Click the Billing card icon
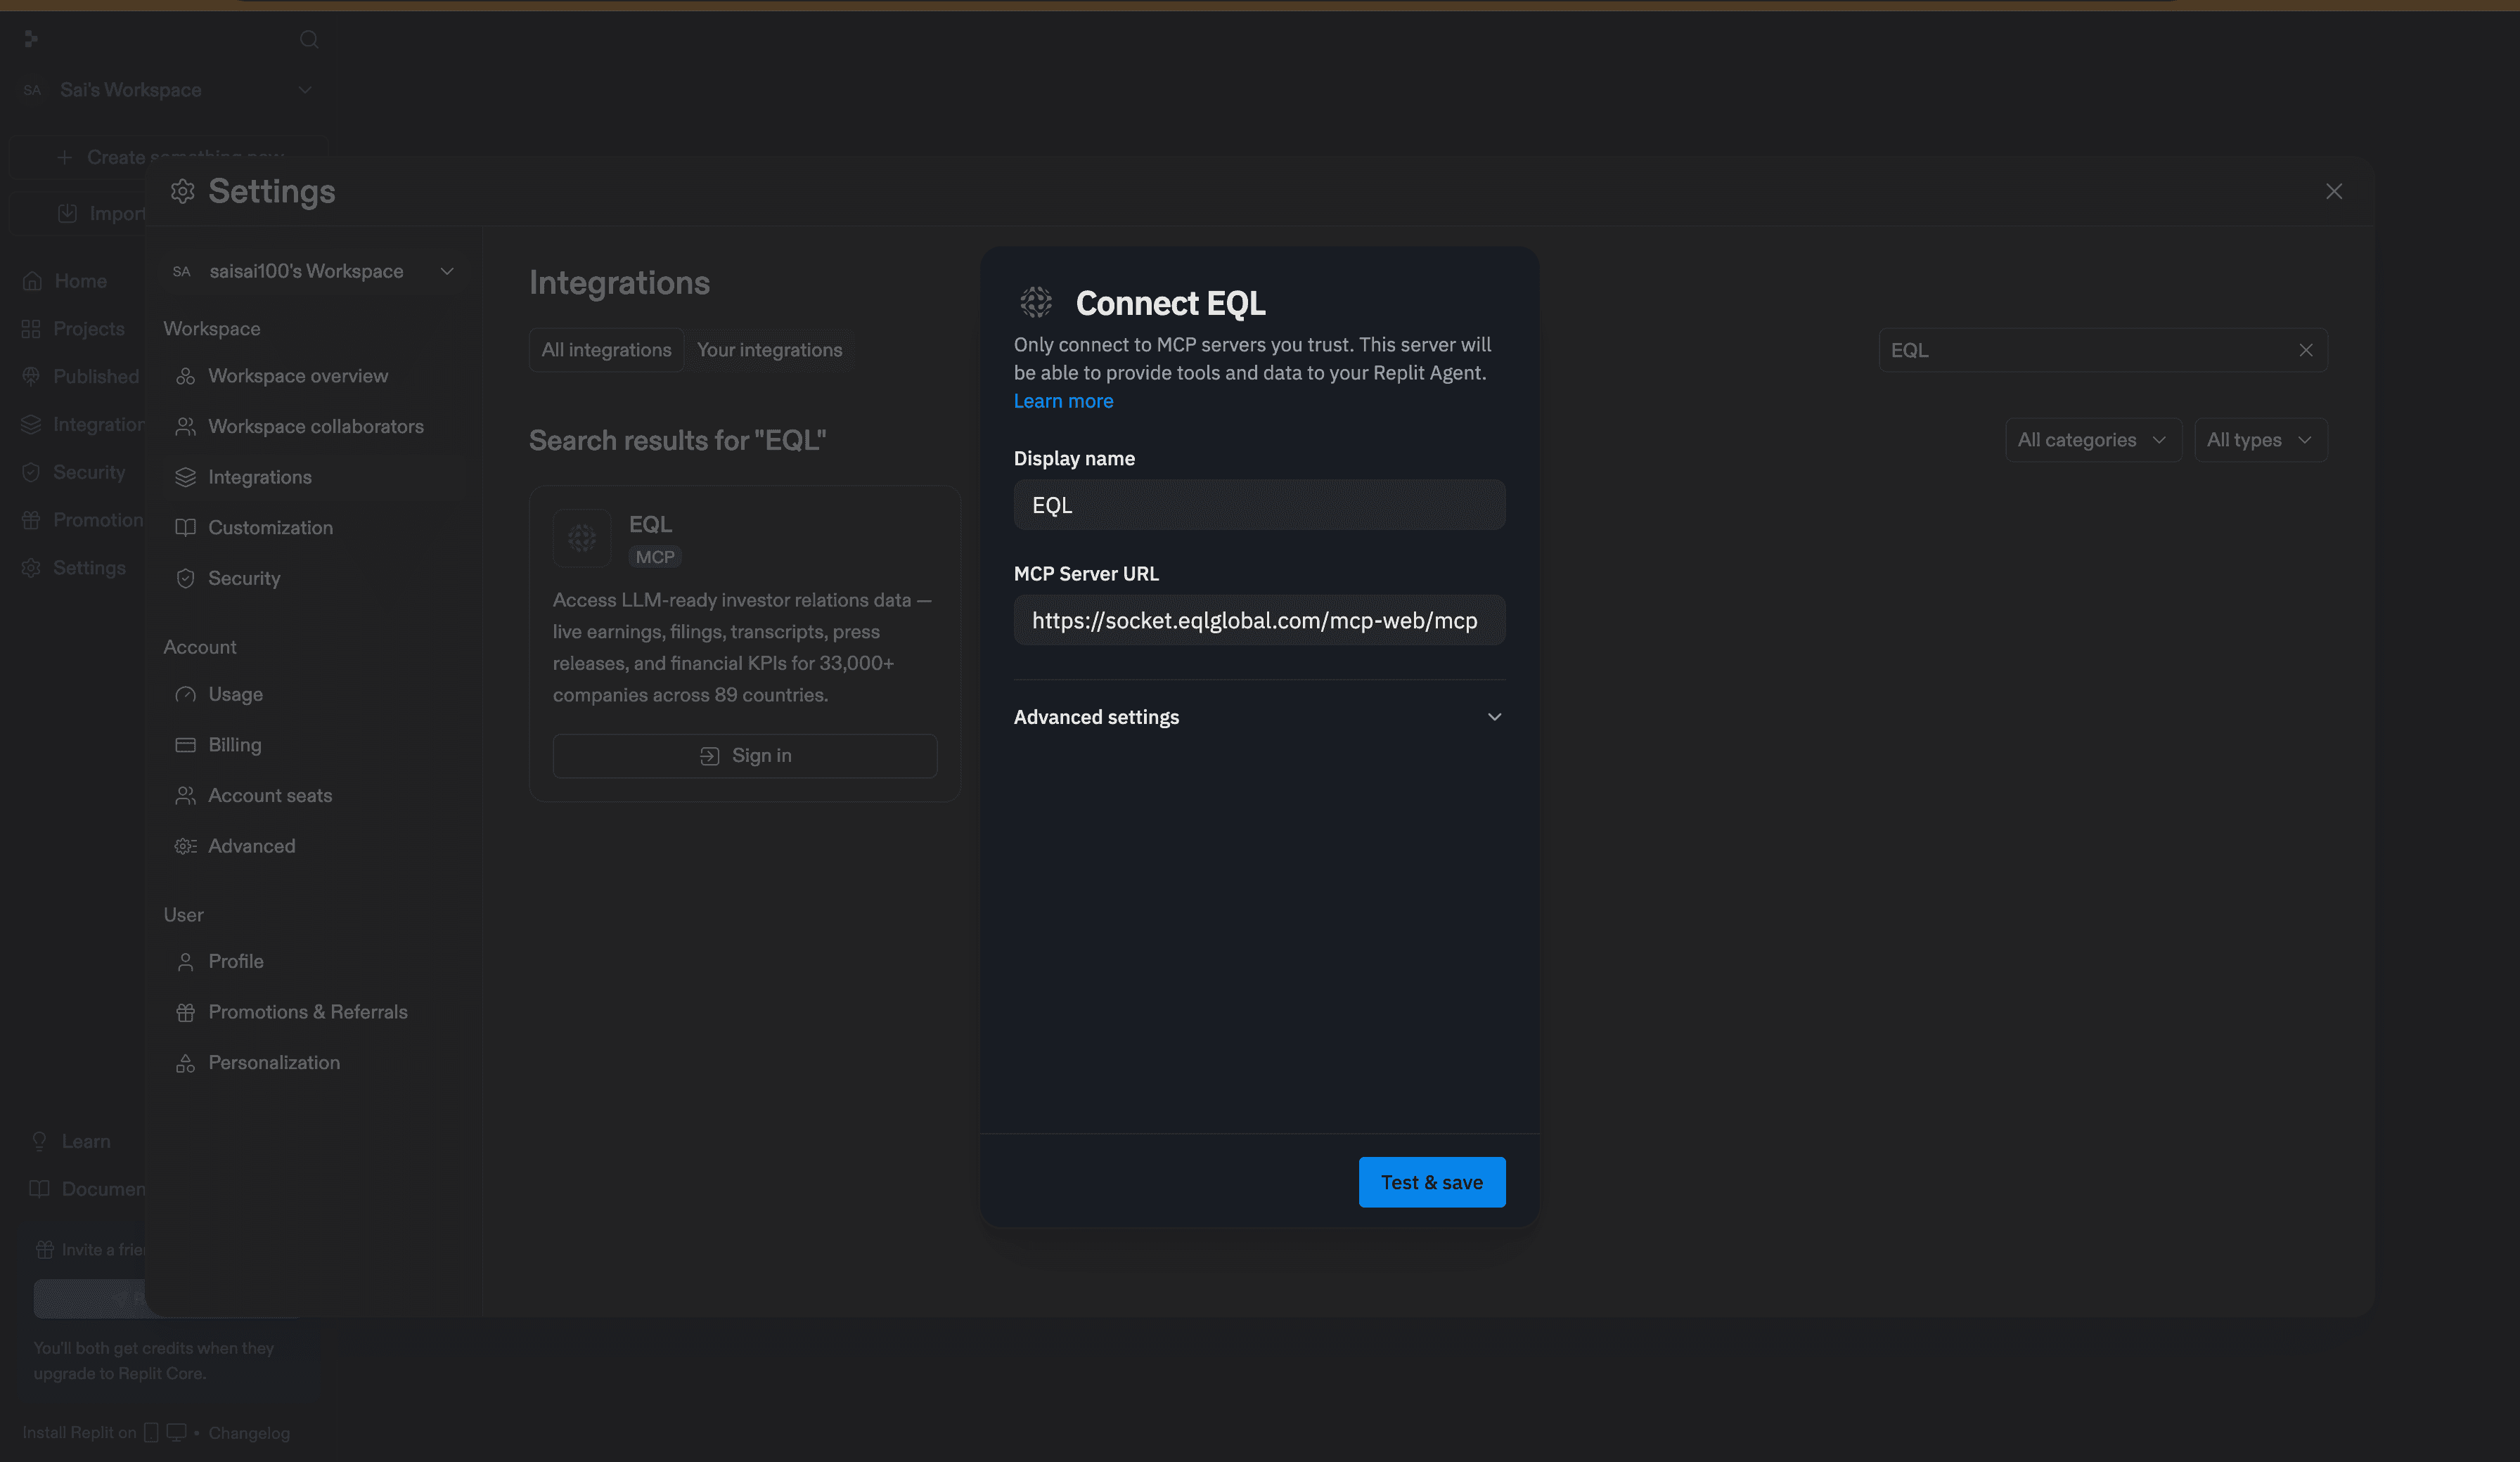 click(185, 745)
